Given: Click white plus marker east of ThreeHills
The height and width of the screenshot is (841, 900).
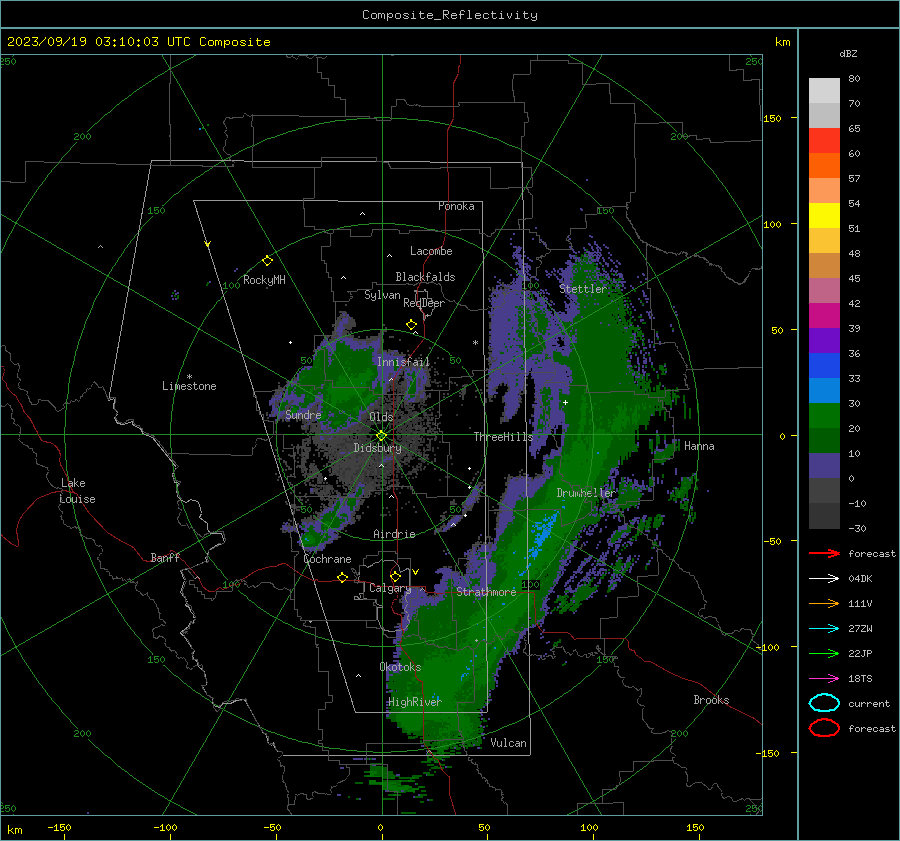Looking at the screenshot, I should tap(565, 402).
